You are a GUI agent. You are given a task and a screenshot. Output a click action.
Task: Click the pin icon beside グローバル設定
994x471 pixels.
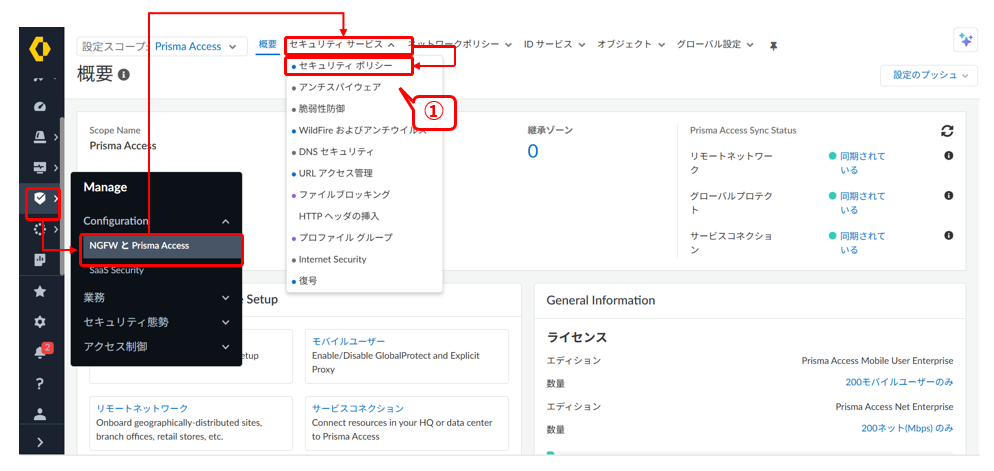point(772,46)
